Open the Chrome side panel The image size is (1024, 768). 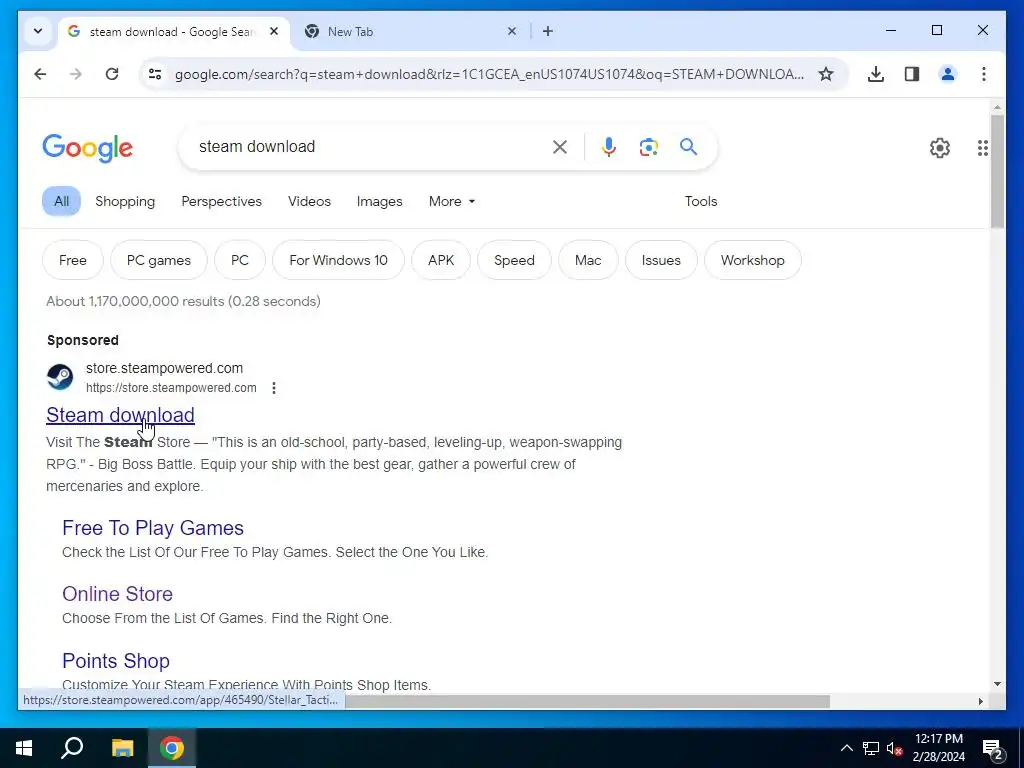coord(912,74)
